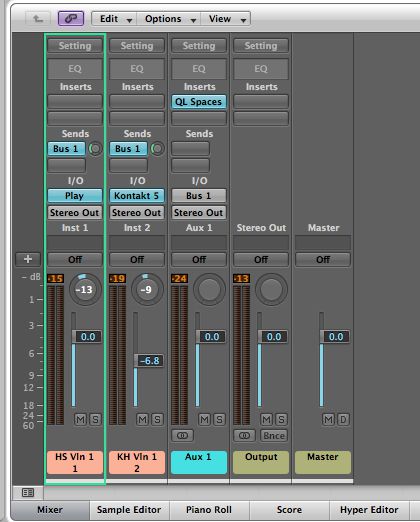This screenshot has height=522, width=420.
Task: Open automation mode Off on Inst 2
Action: click(137, 259)
